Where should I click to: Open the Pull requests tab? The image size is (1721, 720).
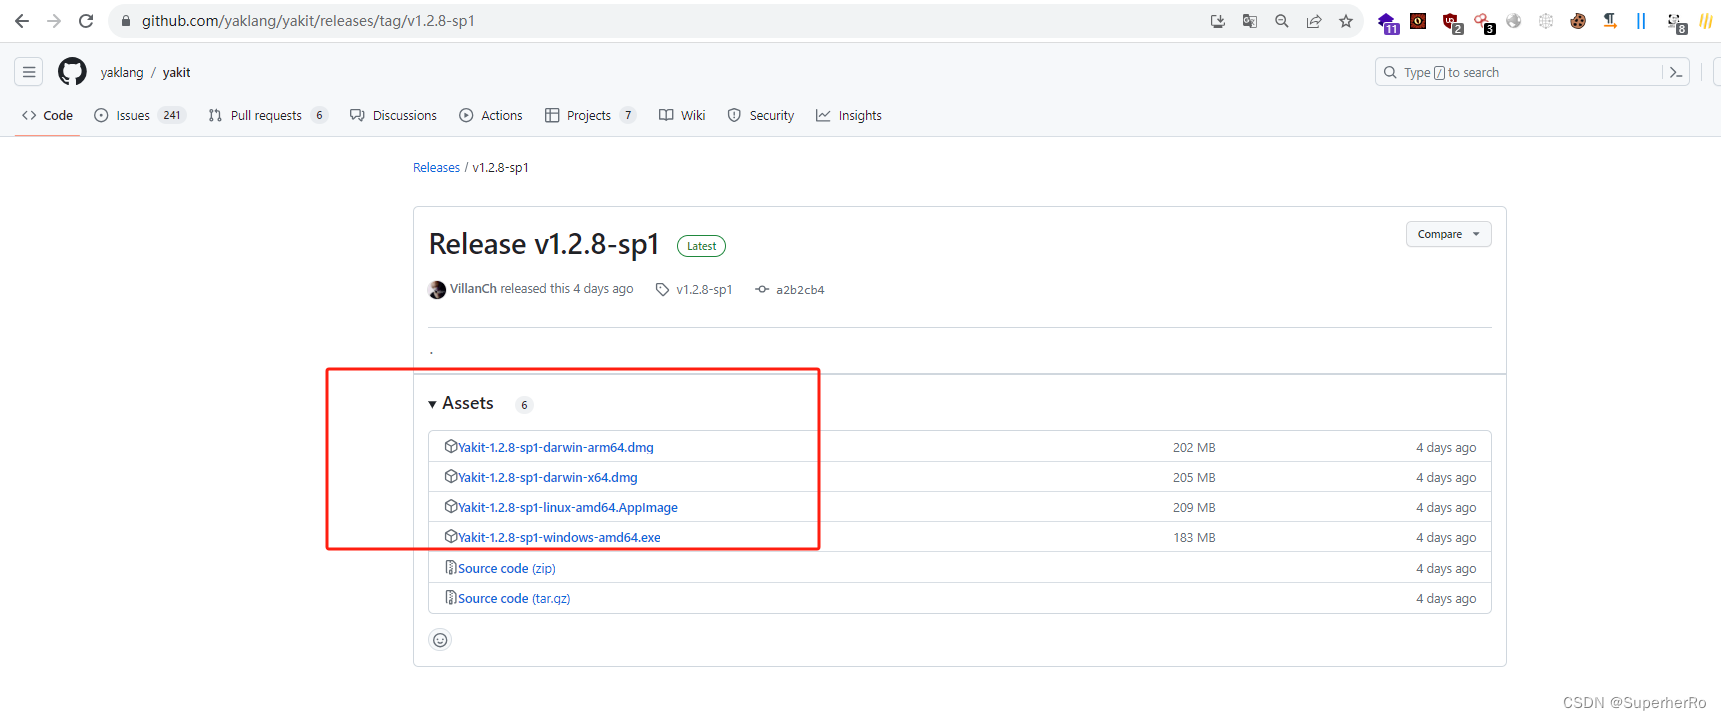[x=267, y=116]
